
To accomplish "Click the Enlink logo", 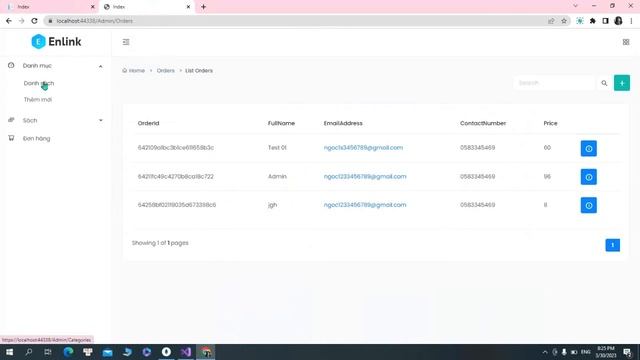I will pyautogui.click(x=56, y=42).
